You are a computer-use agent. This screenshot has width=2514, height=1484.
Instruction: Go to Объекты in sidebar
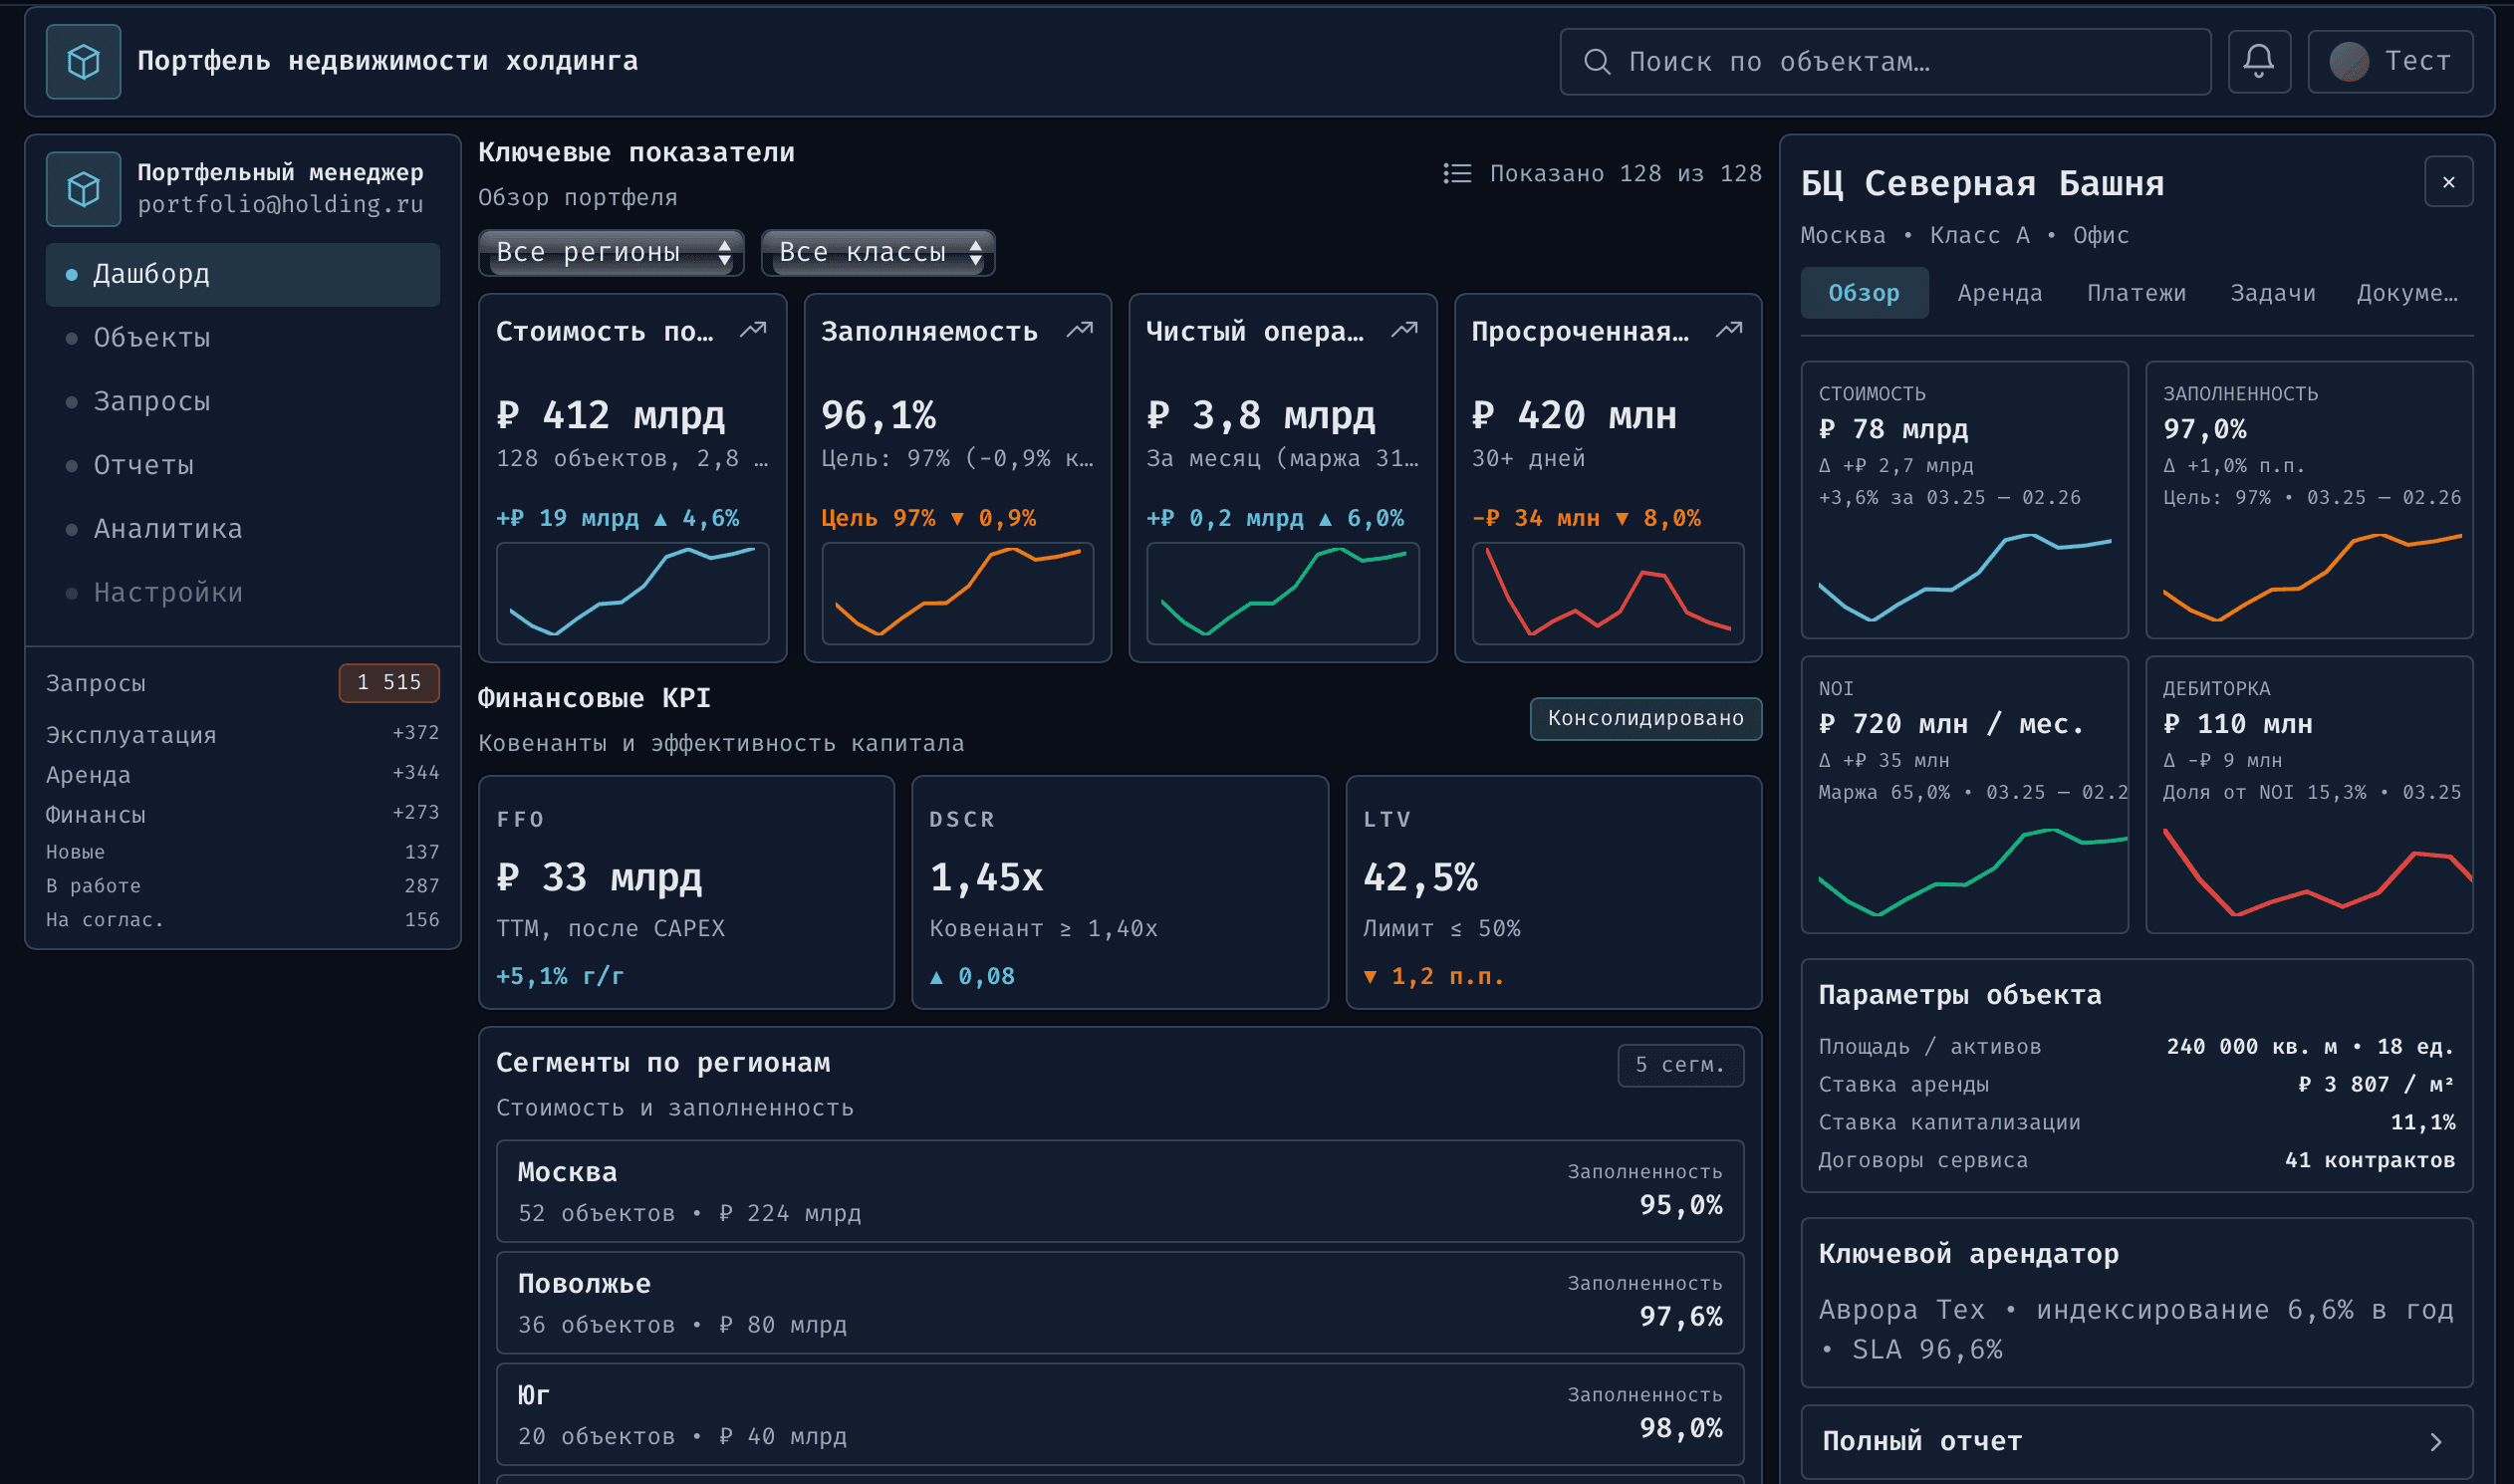coord(152,338)
